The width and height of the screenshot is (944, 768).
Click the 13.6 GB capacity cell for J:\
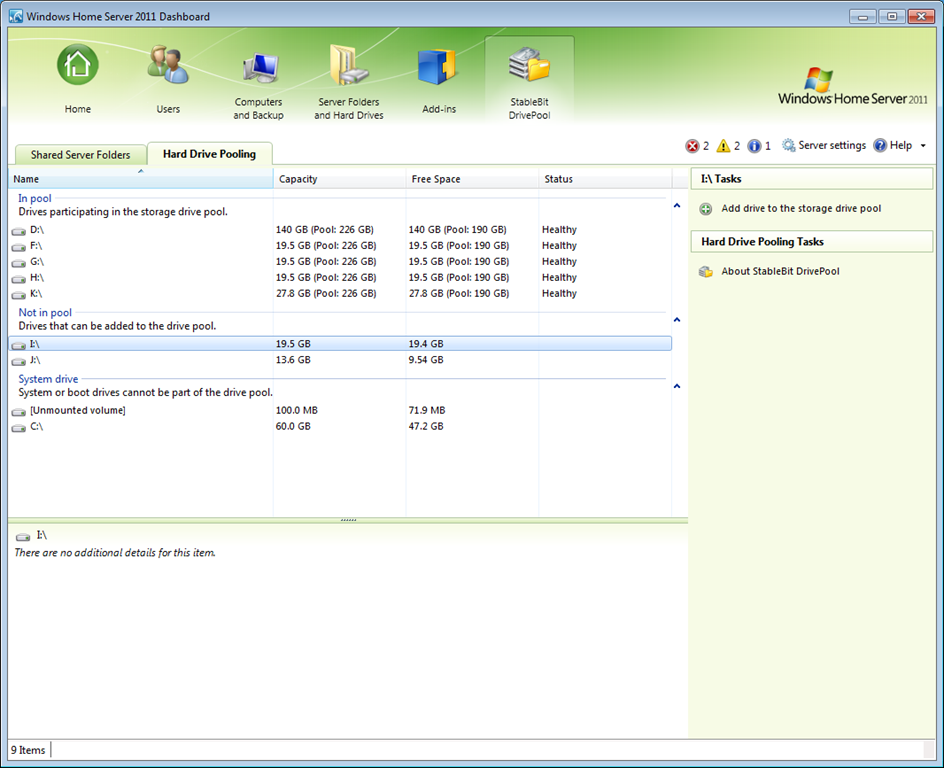pyautogui.click(x=293, y=360)
